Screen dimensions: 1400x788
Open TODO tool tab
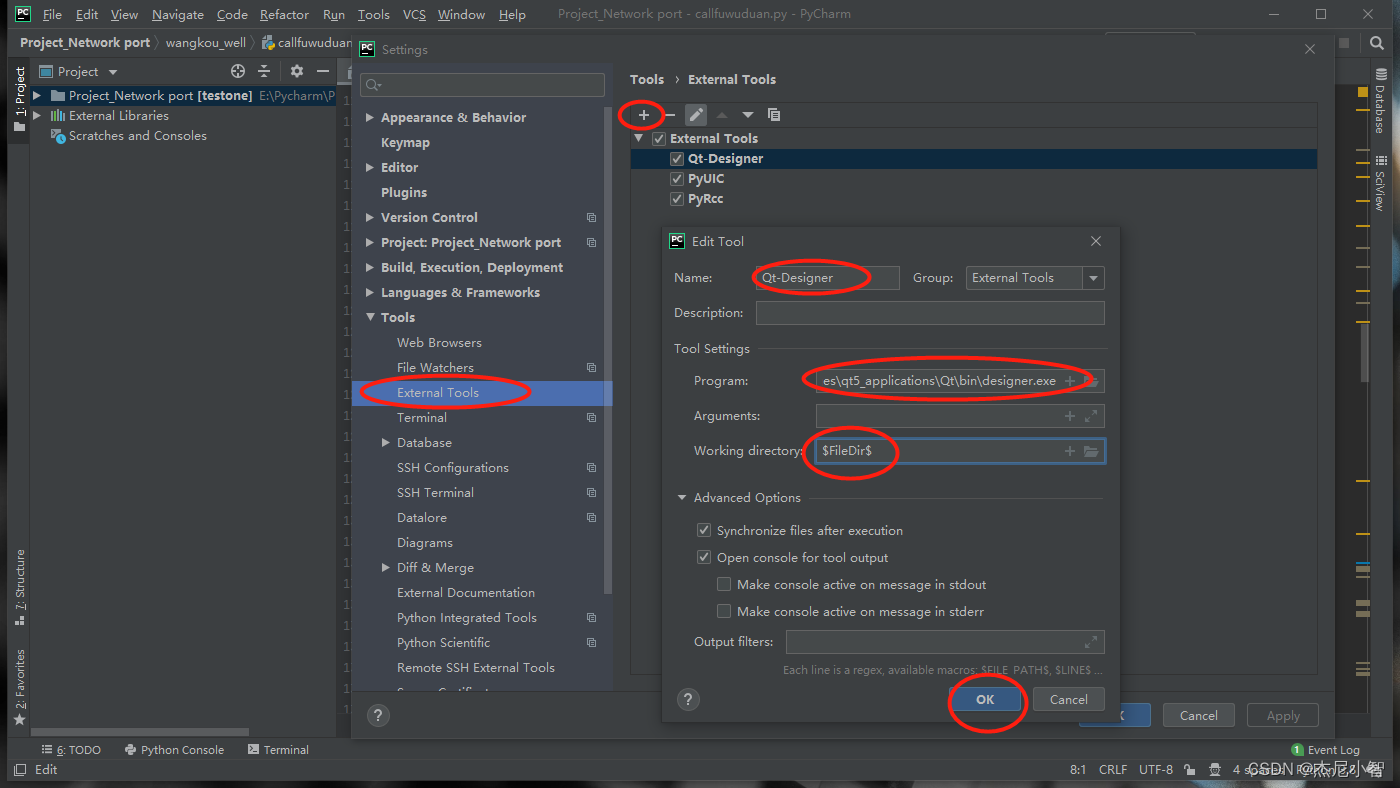coord(71,750)
